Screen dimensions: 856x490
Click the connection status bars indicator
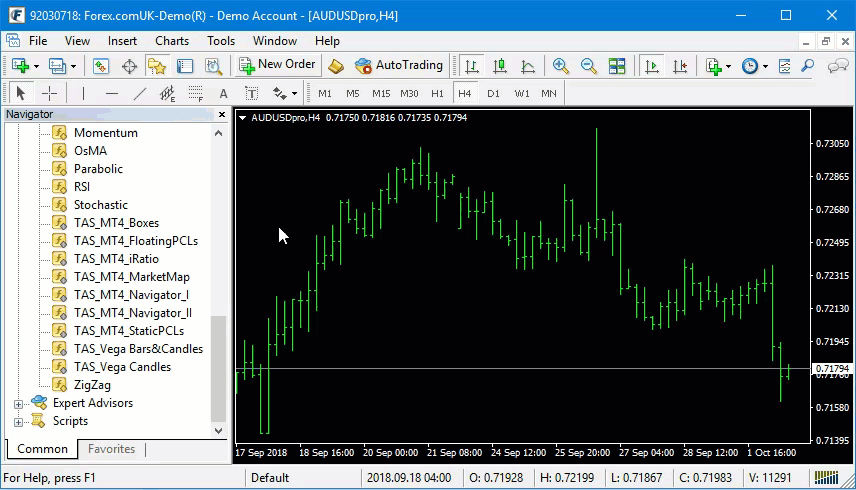(x=826, y=478)
